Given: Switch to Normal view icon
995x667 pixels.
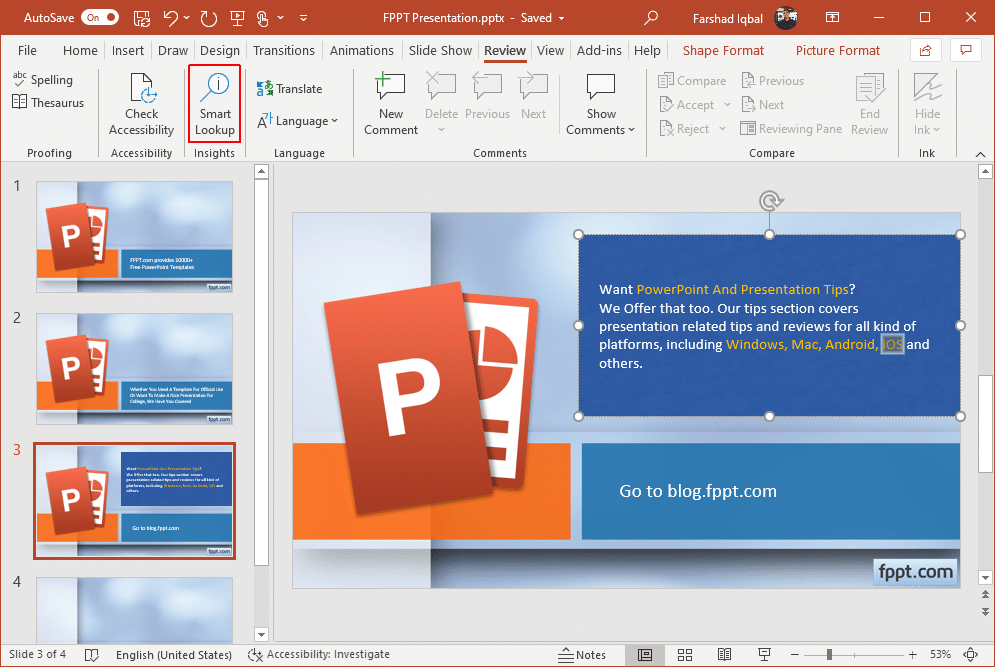Looking at the screenshot, I should [645, 654].
